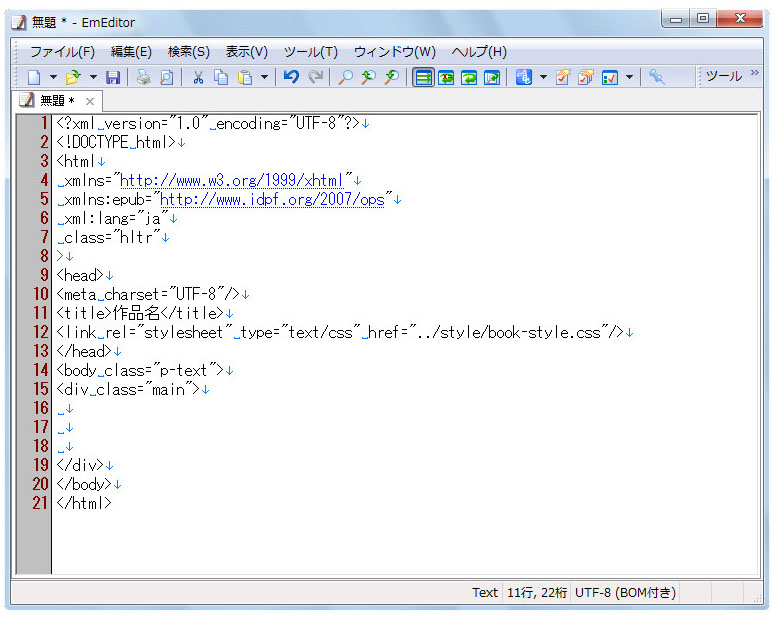Click the configuration selector icon
776x619 pixels.
[x=524, y=77]
